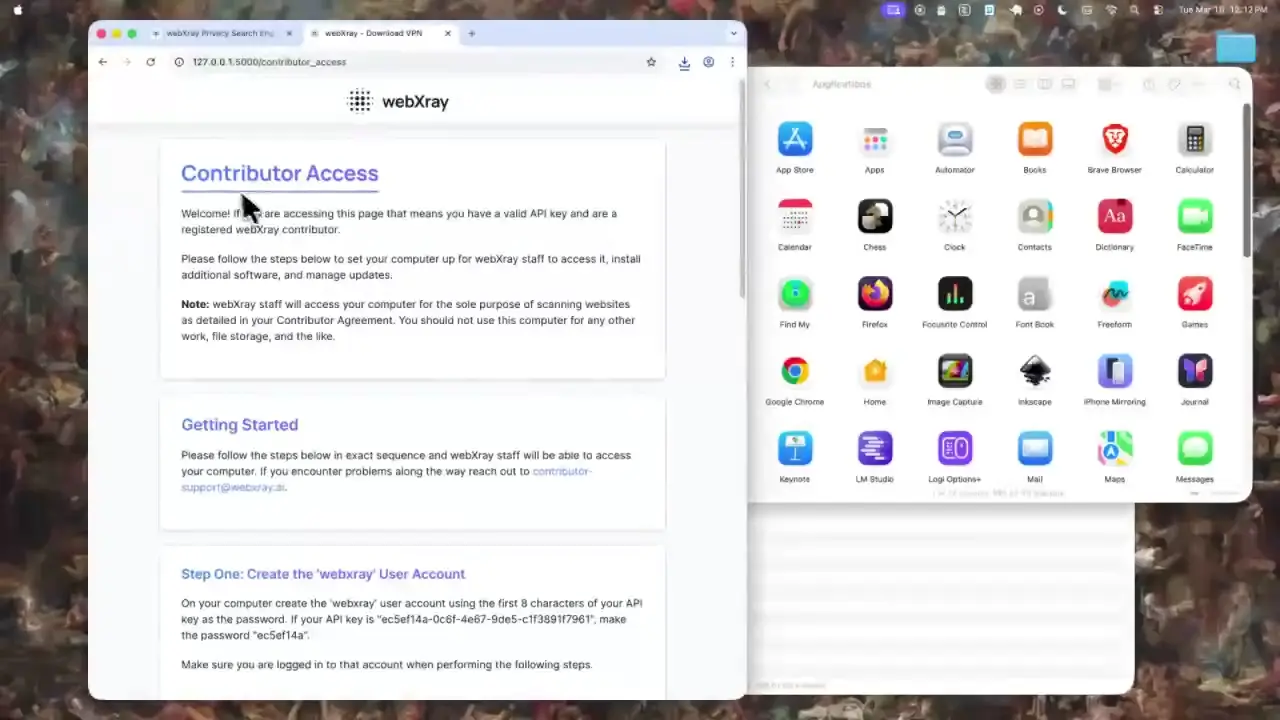The image size is (1280, 720).
Task: Open the iPhone Mirroring app icon
Action: 1115,371
